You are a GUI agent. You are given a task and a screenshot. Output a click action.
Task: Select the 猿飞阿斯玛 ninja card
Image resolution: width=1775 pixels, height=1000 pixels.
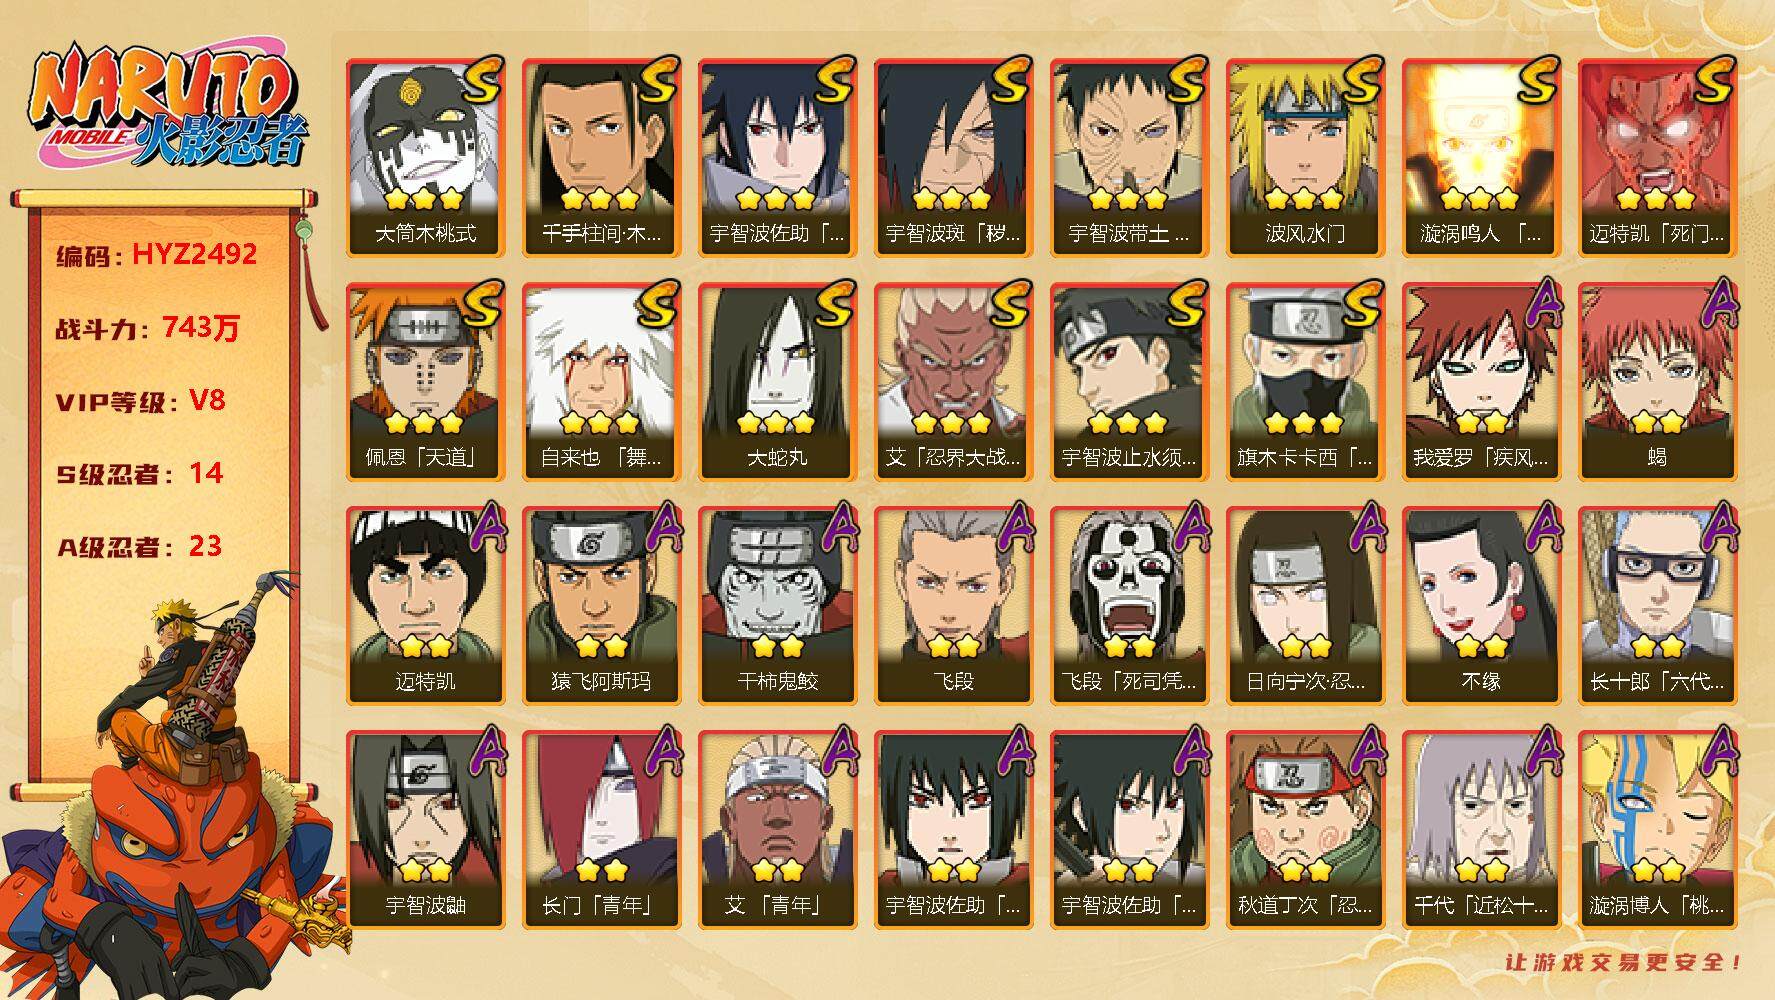tap(601, 606)
